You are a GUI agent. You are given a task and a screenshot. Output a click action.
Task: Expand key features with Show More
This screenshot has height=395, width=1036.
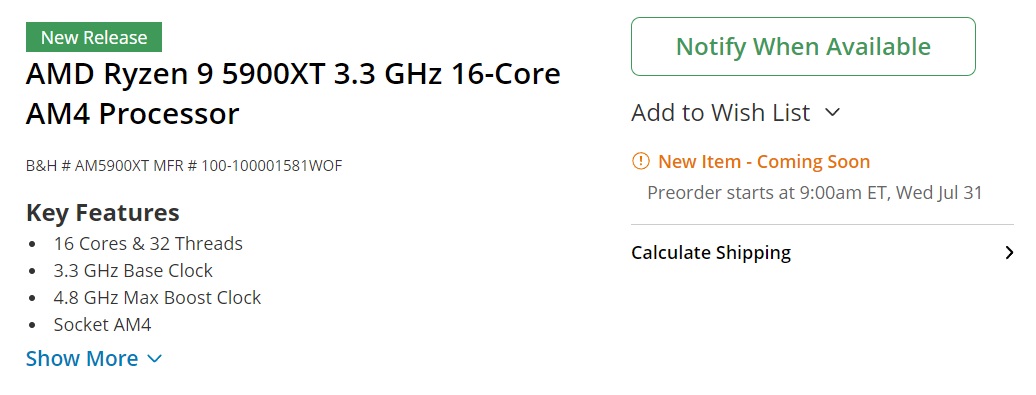[x=82, y=359]
